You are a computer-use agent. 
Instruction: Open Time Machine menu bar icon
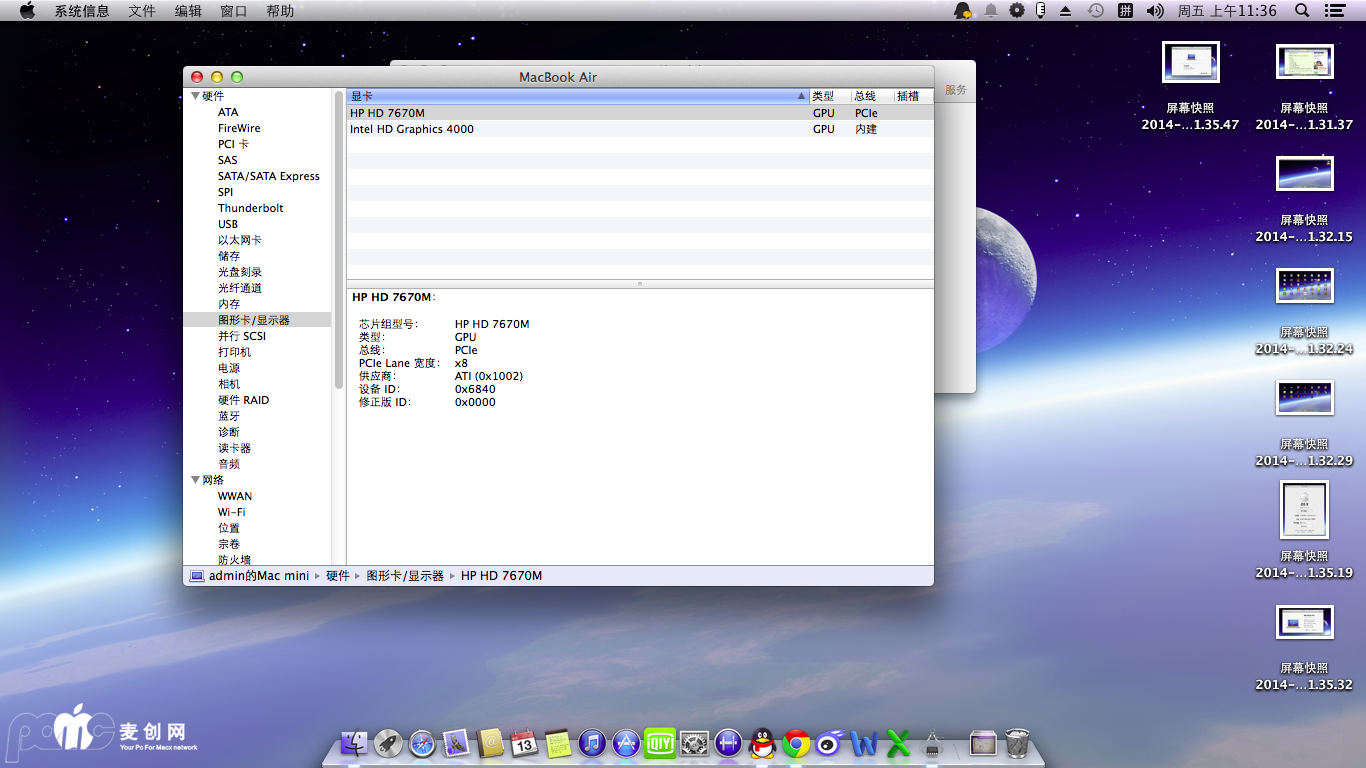tap(1096, 11)
